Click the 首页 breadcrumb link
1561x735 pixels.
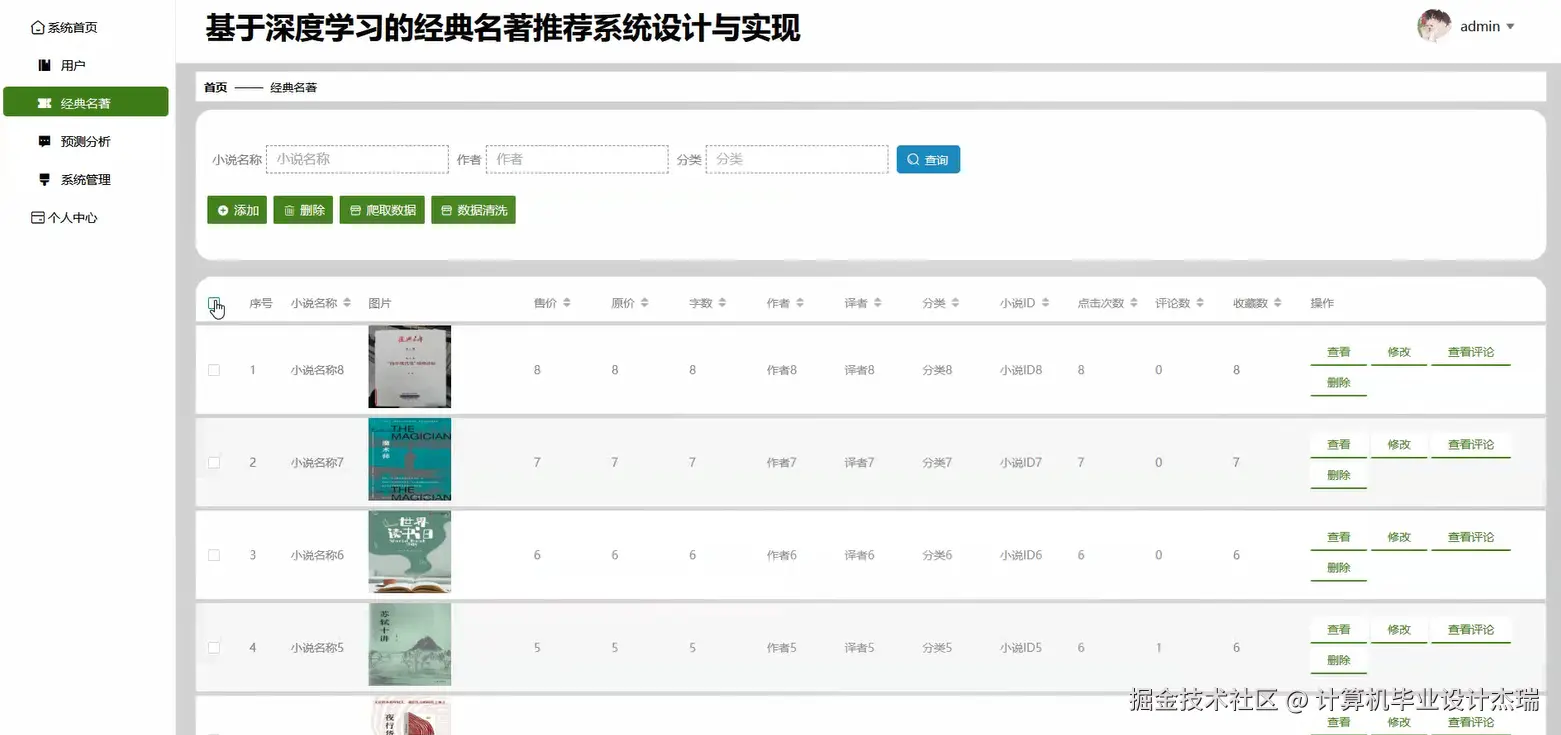pyautogui.click(x=215, y=87)
